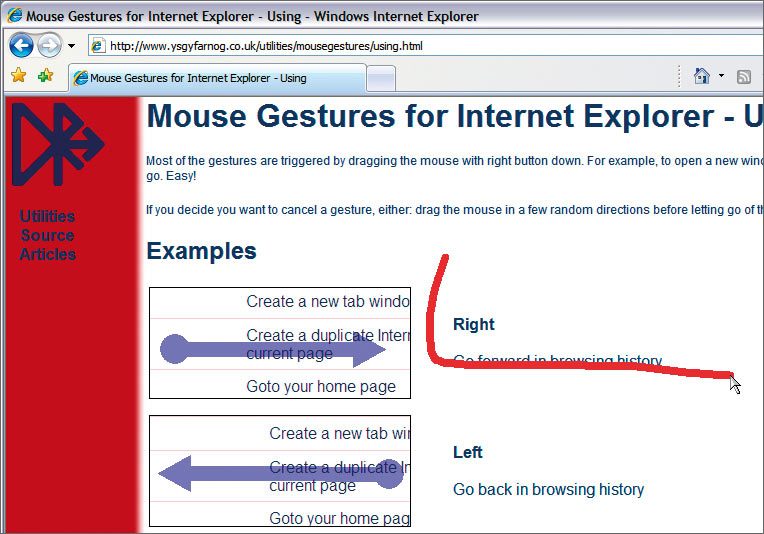Click the address bar URL field

[x=424, y=46]
